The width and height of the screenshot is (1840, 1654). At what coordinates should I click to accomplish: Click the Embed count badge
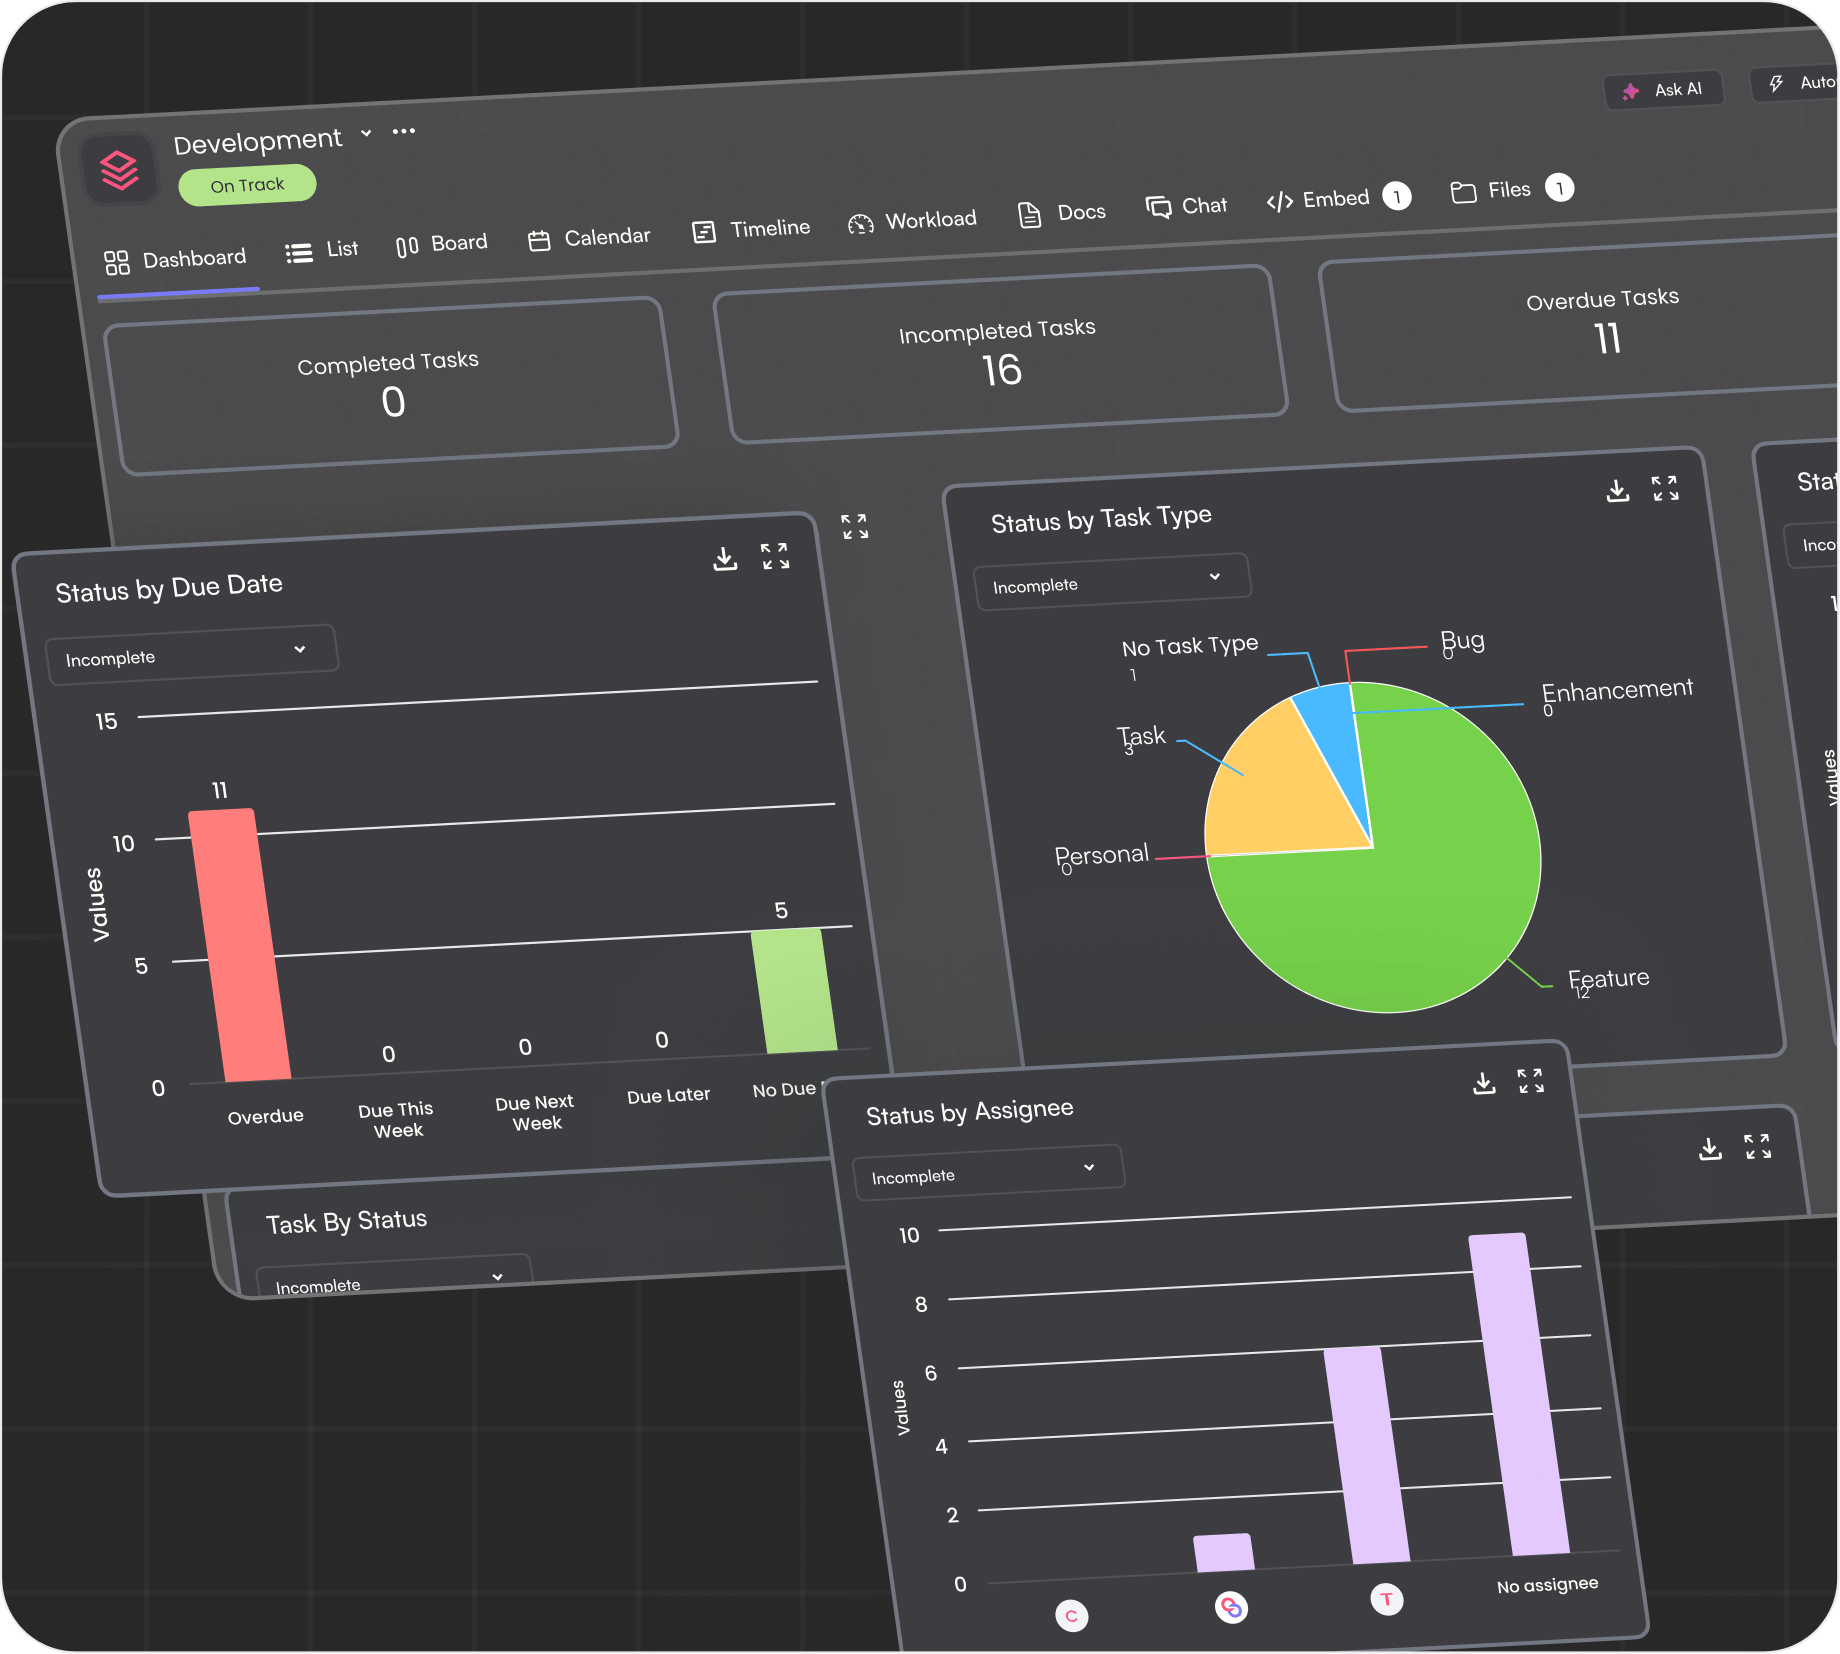tap(1397, 196)
